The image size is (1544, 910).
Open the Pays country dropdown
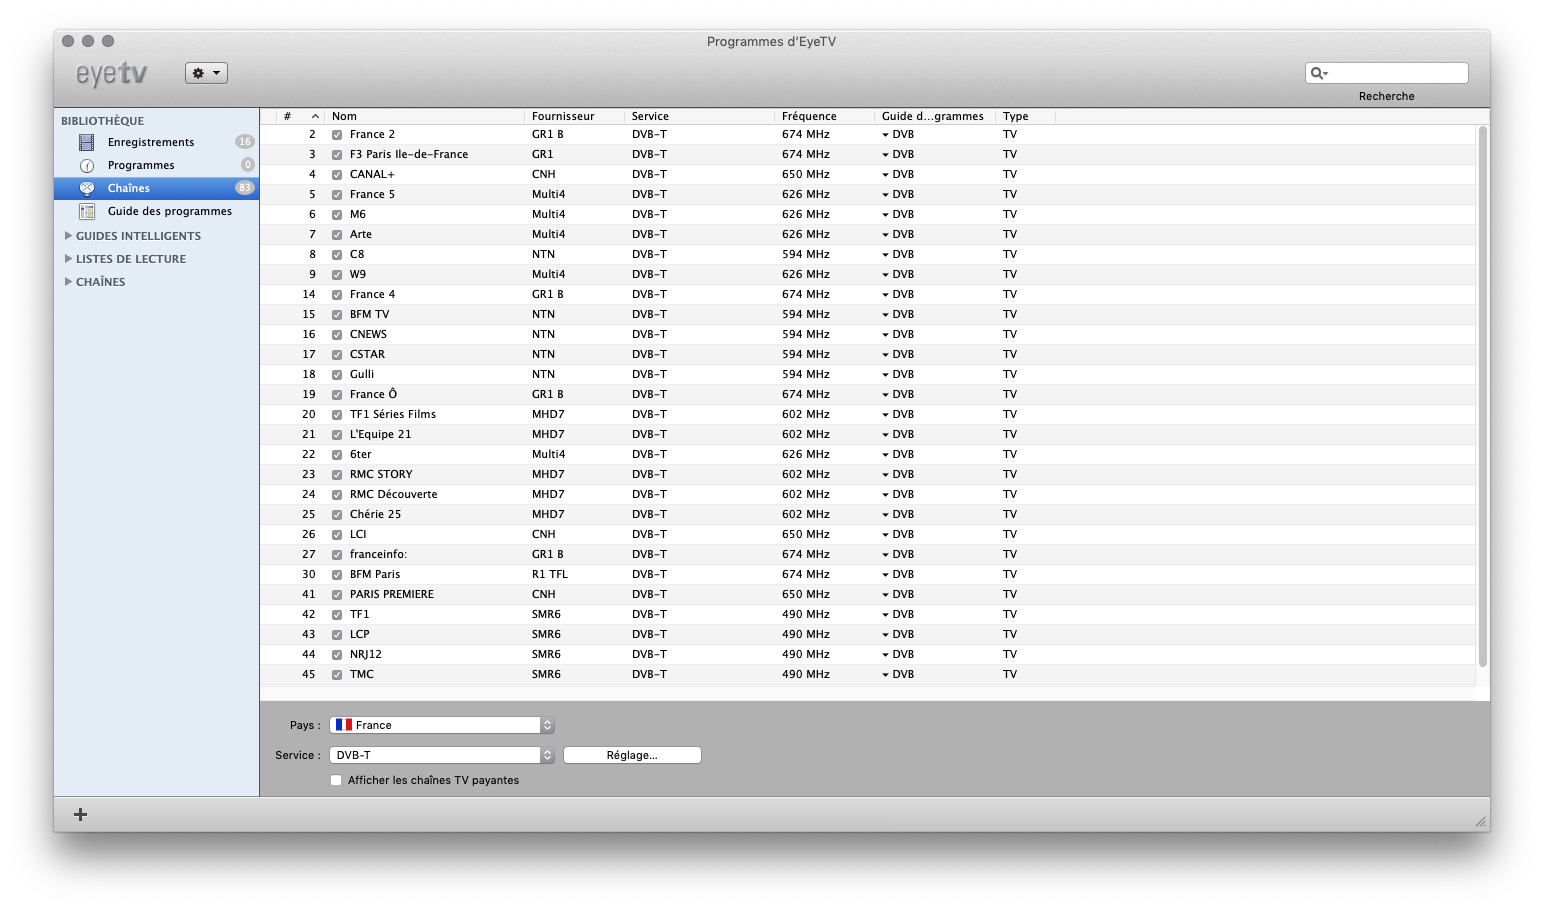[442, 725]
